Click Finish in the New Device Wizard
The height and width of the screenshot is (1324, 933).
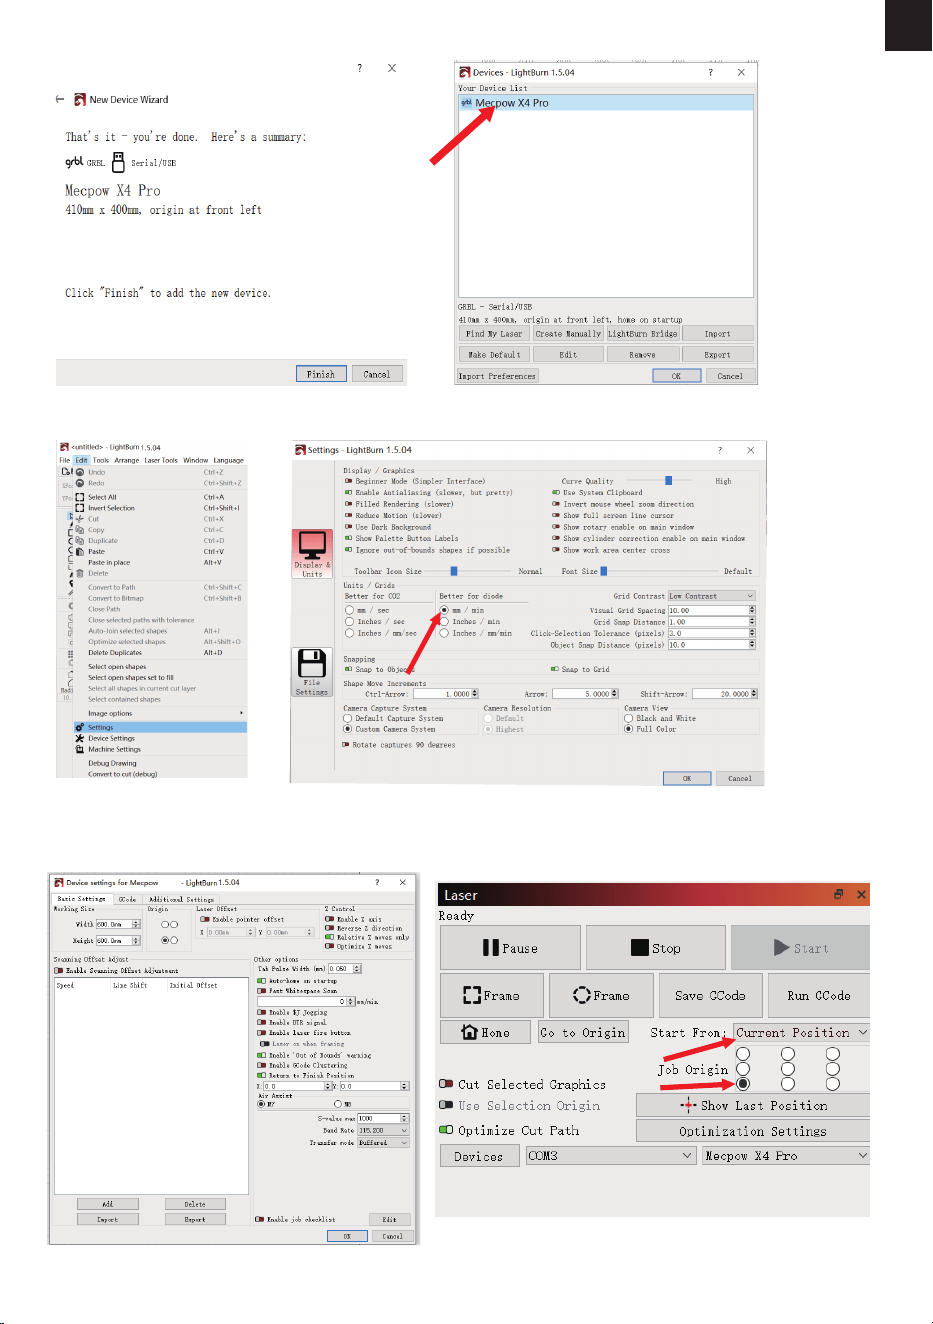(x=321, y=374)
